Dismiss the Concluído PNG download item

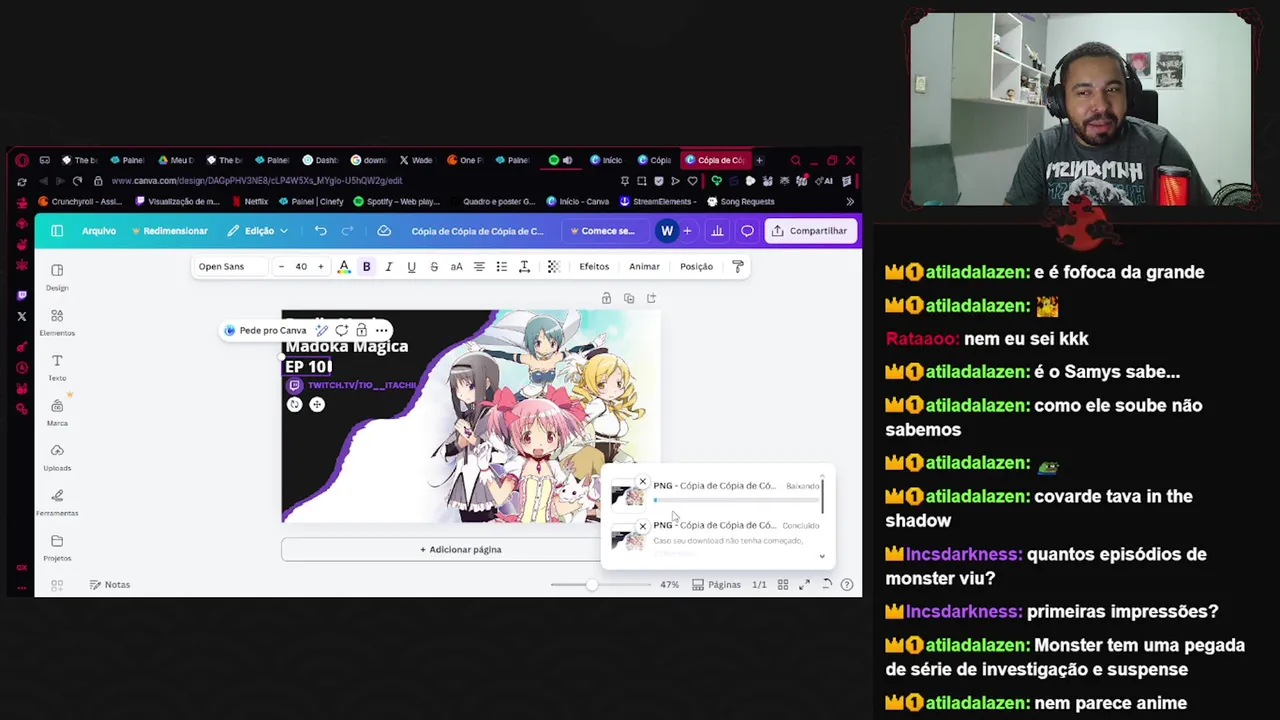[x=642, y=527]
